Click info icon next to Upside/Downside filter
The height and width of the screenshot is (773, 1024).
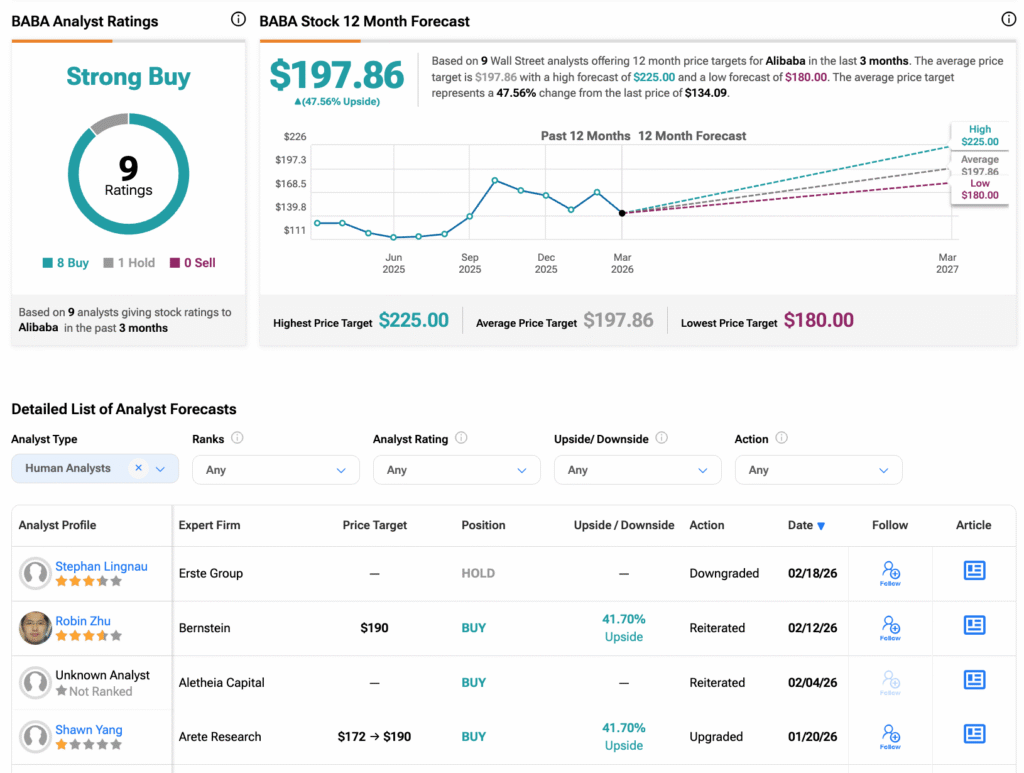[x=661, y=438]
